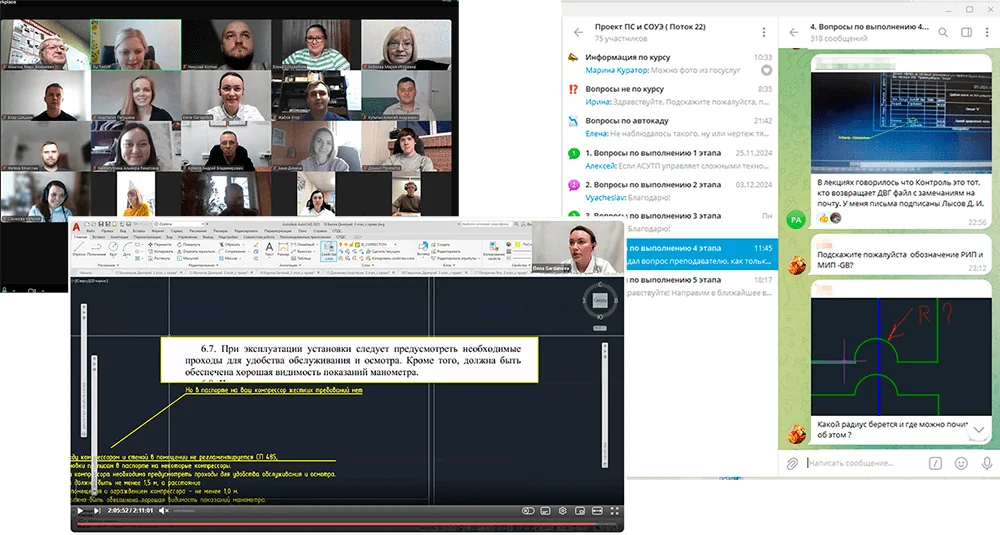Click the AutoCAD ViewCube Сверху face
The image size is (1000, 535).
click(x=600, y=300)
